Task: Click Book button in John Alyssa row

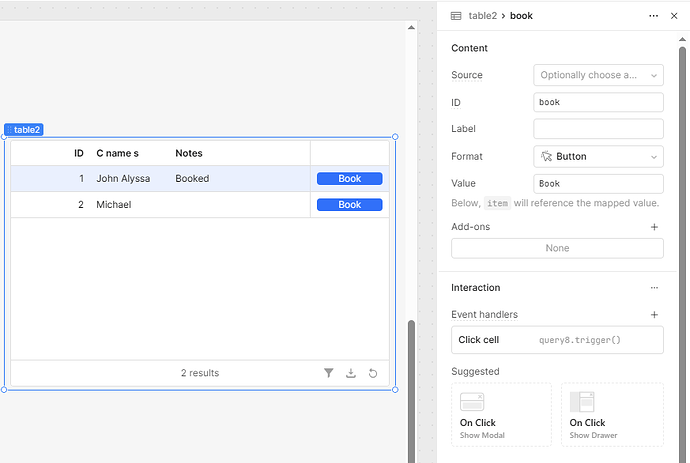Action: (x=349, y=179)
